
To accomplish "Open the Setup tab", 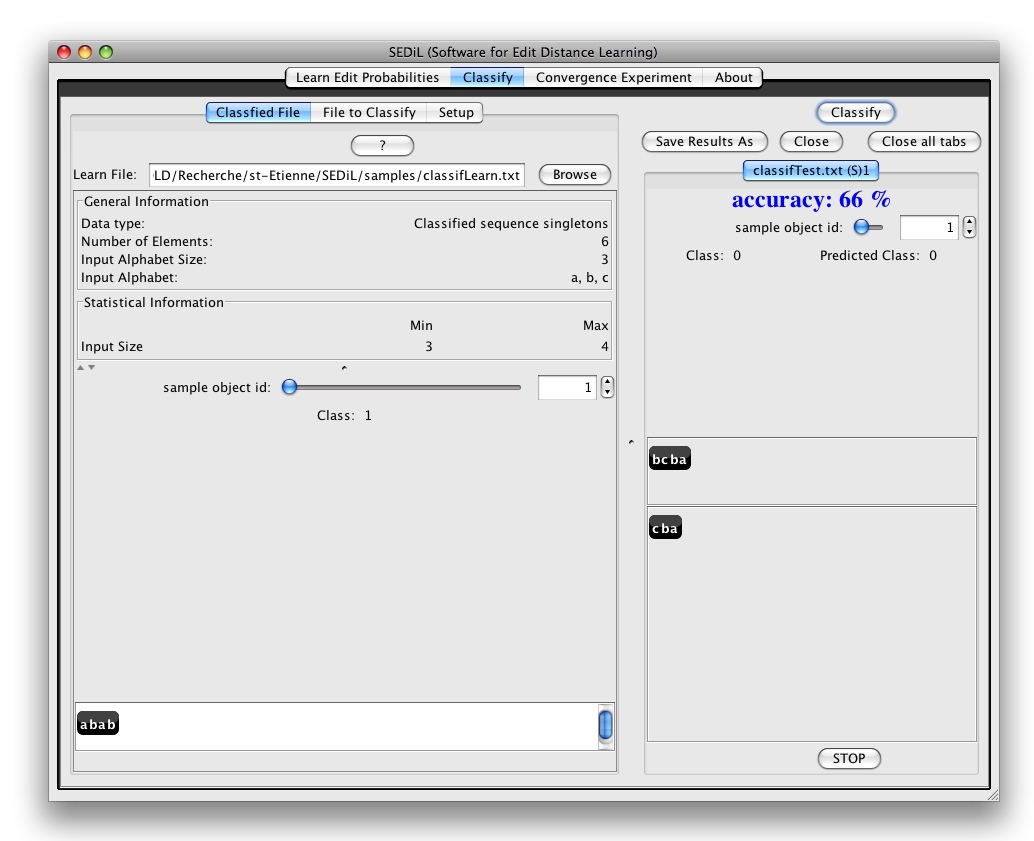I will (x=456, y=113).
